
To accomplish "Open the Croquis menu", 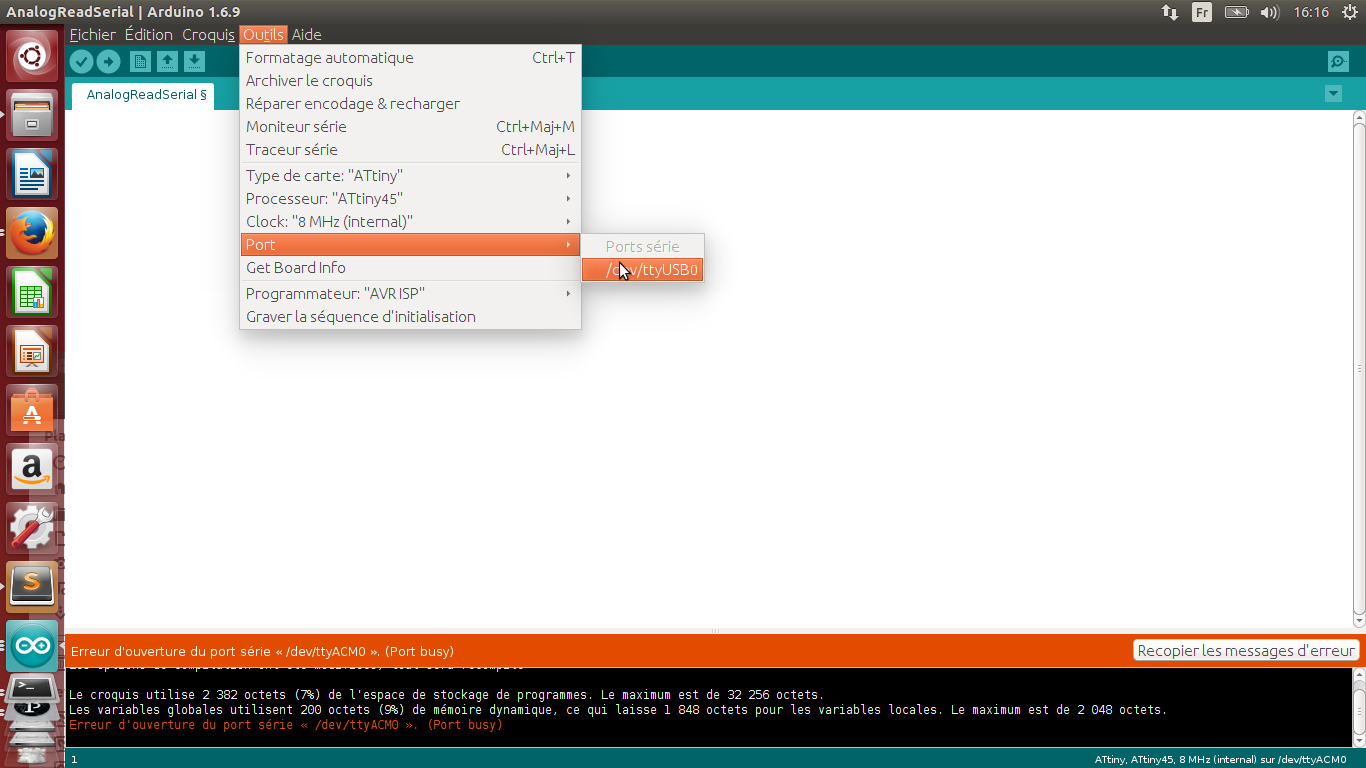I will [208, 34].
